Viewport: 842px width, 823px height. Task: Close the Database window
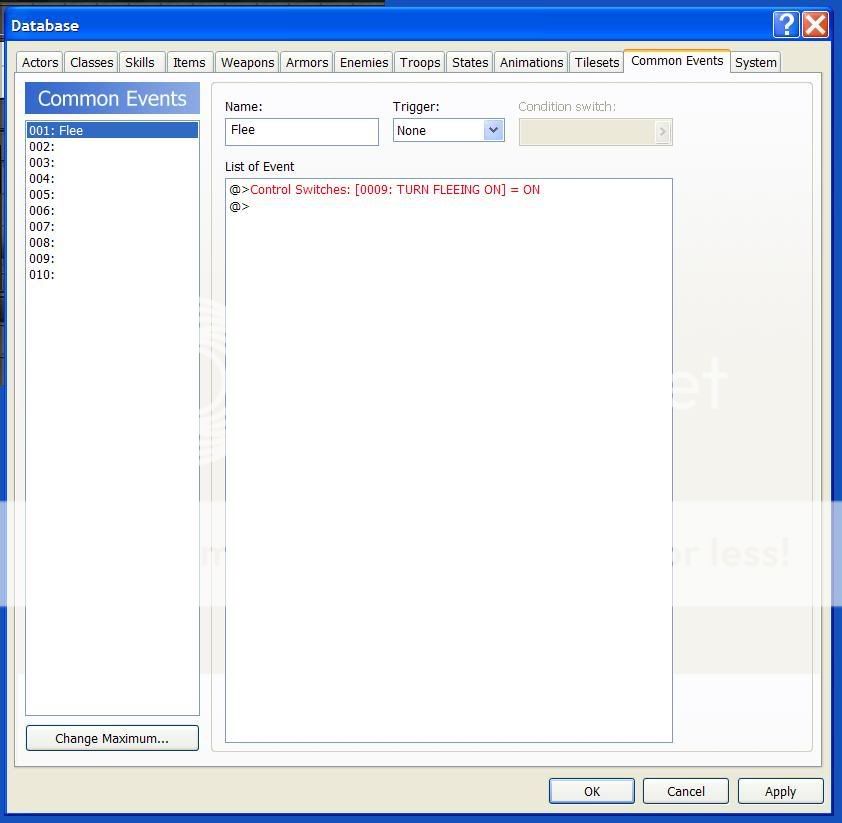pos(816,25)
